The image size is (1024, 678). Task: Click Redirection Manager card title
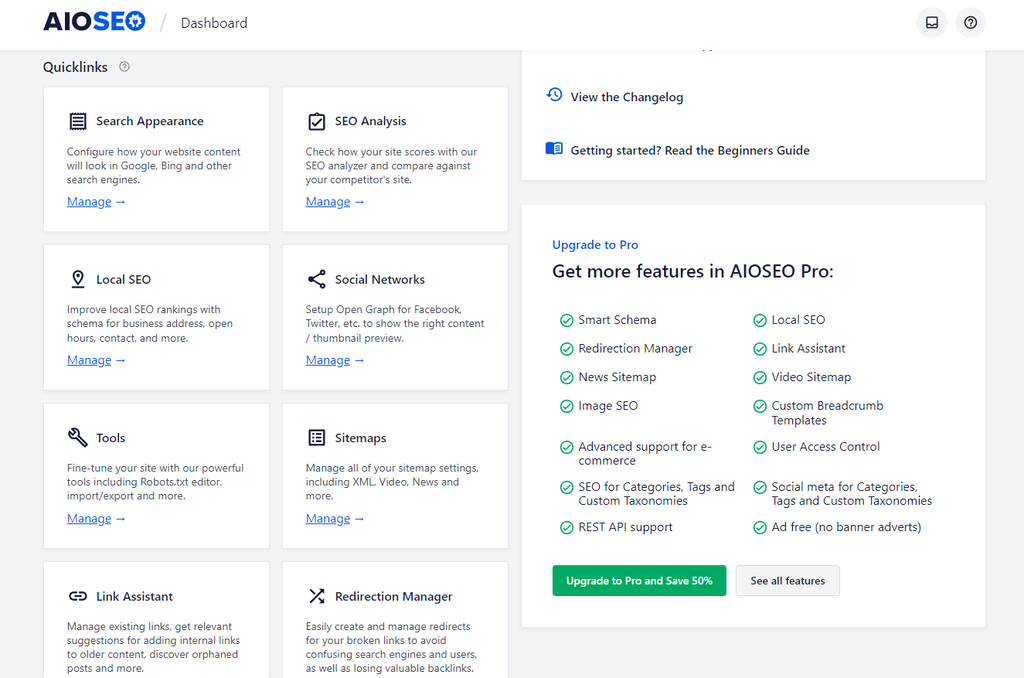point(393,596)
